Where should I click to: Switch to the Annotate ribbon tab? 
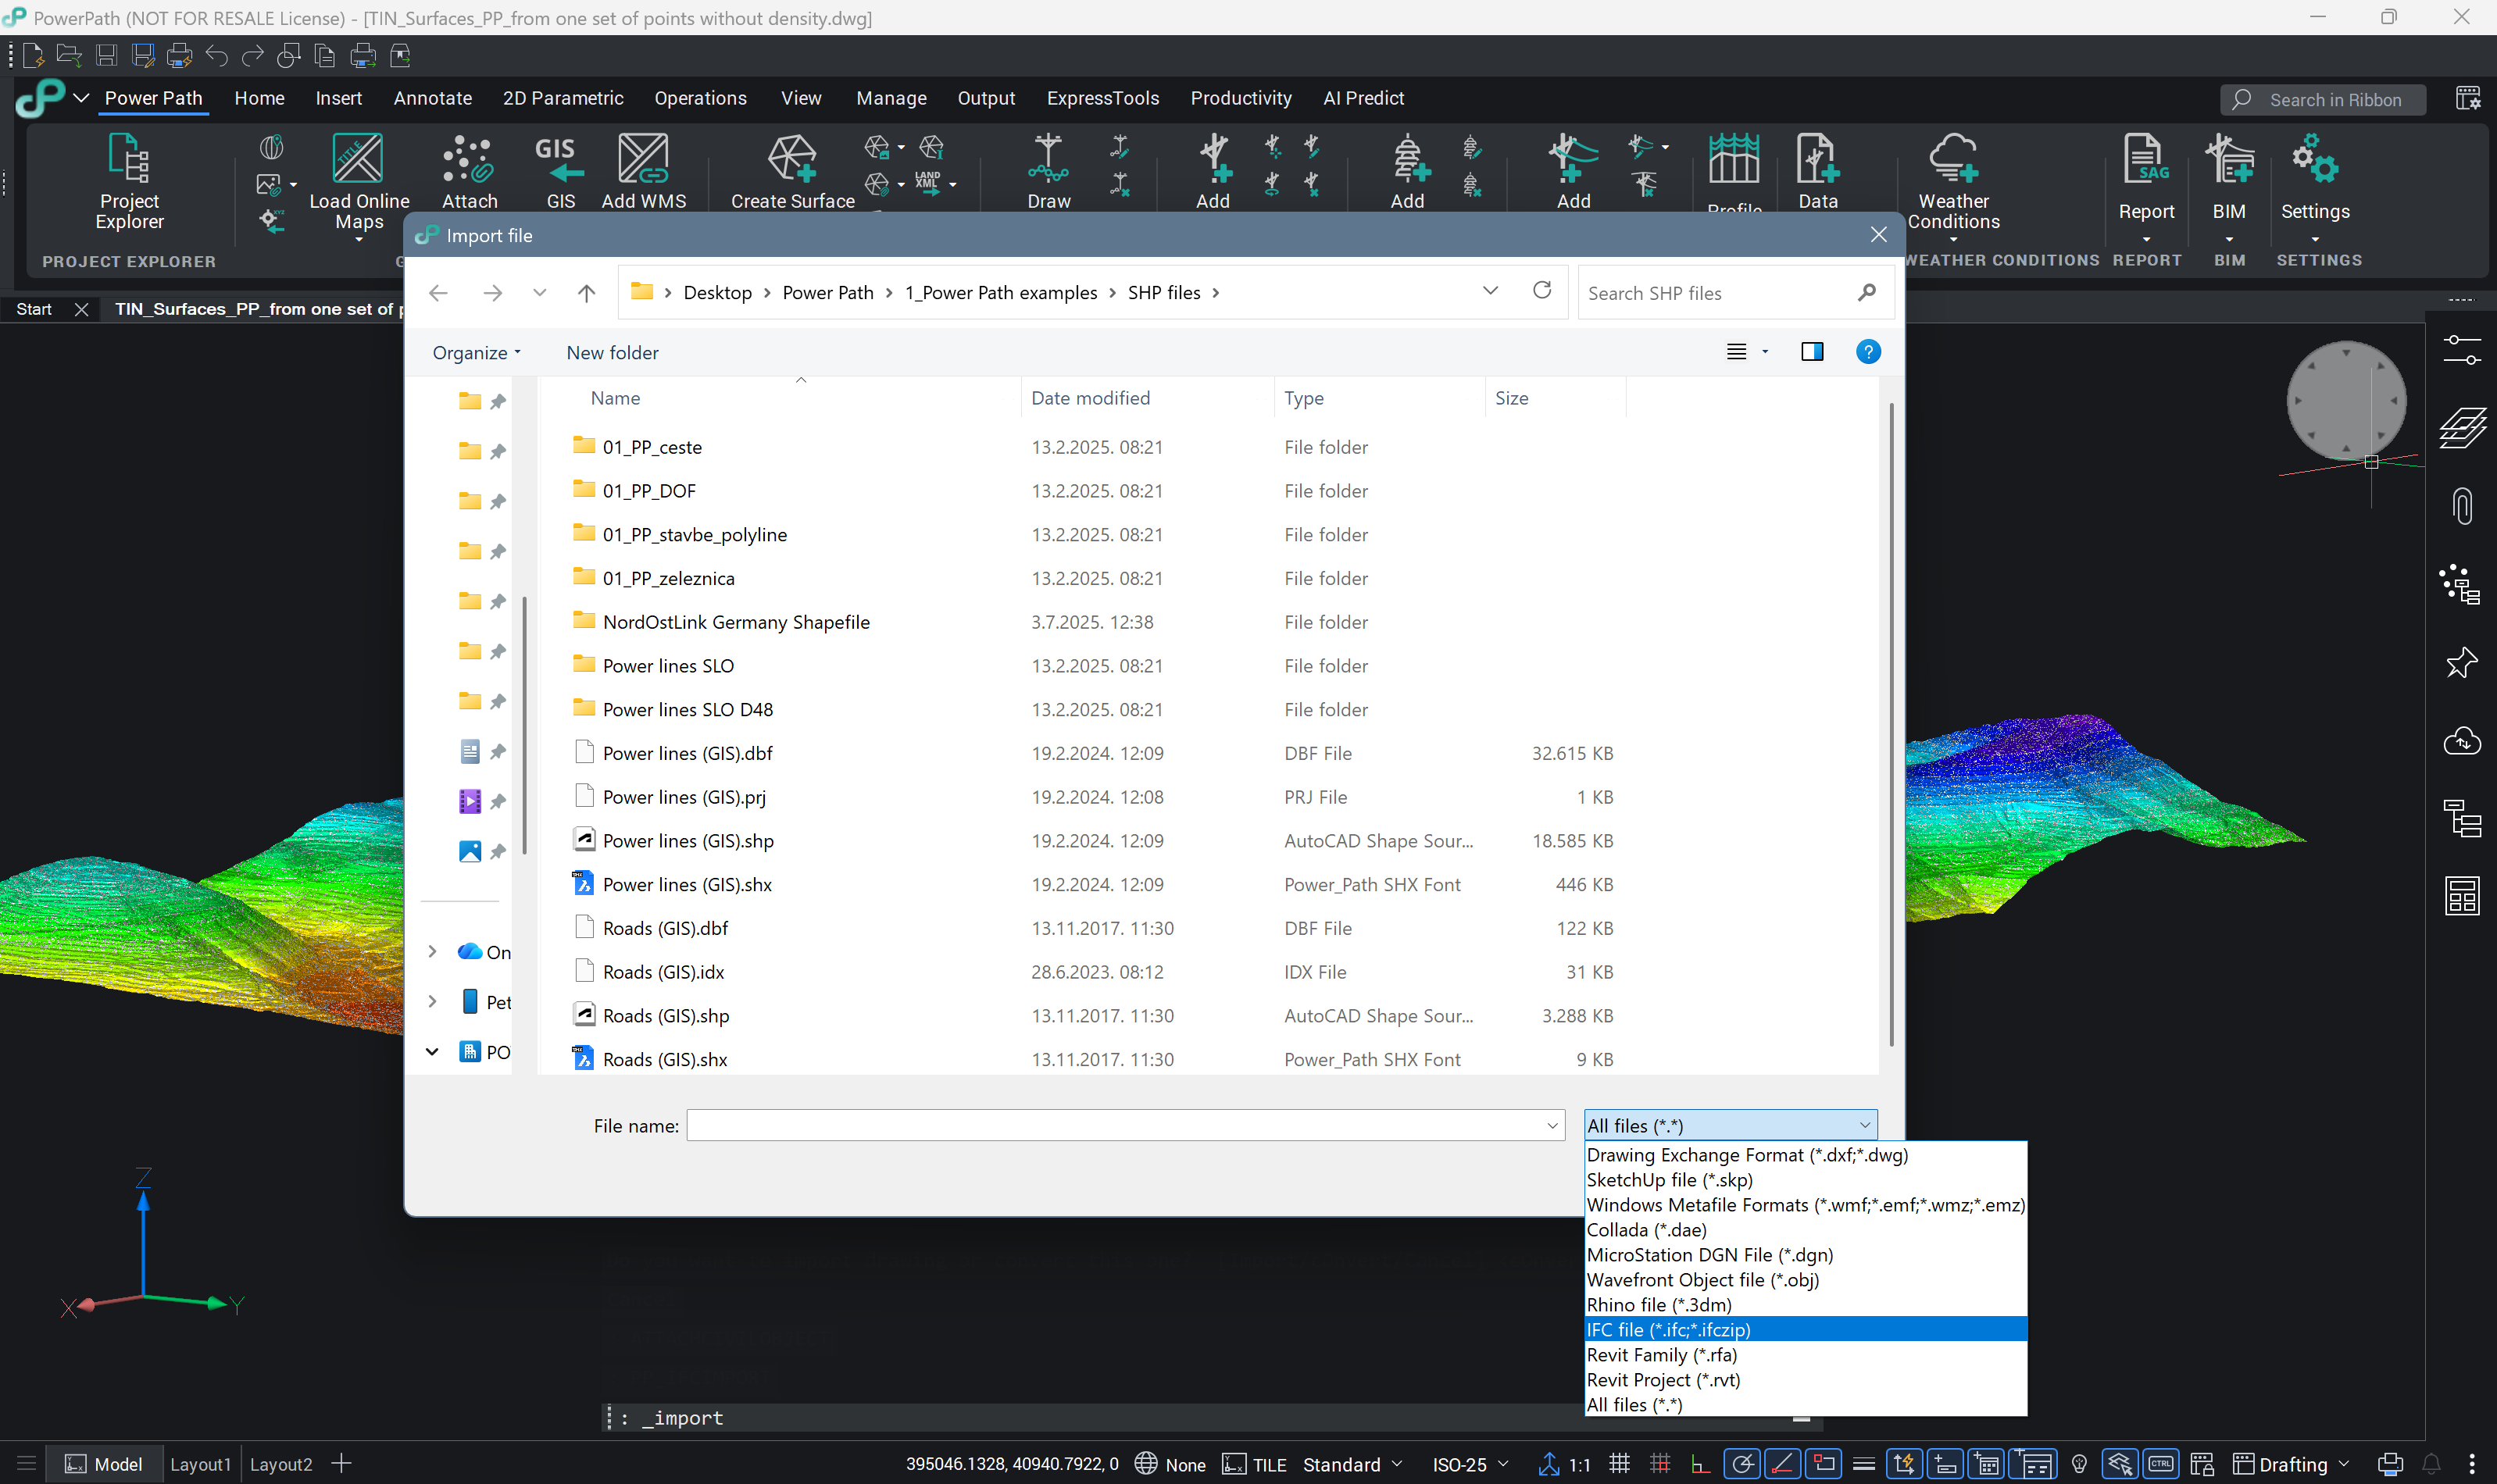click(x=432, y=98)
